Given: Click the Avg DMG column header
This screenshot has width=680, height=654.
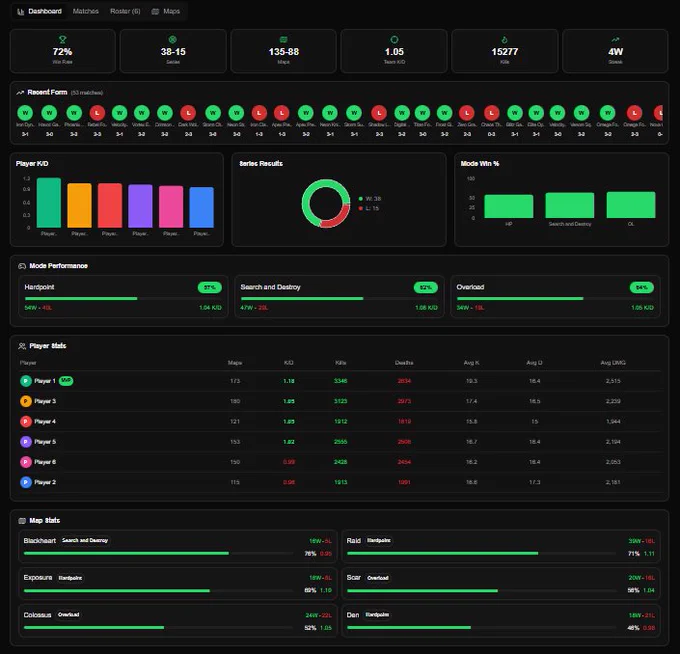Looking at the screenshot, I should tap(613, 363).
